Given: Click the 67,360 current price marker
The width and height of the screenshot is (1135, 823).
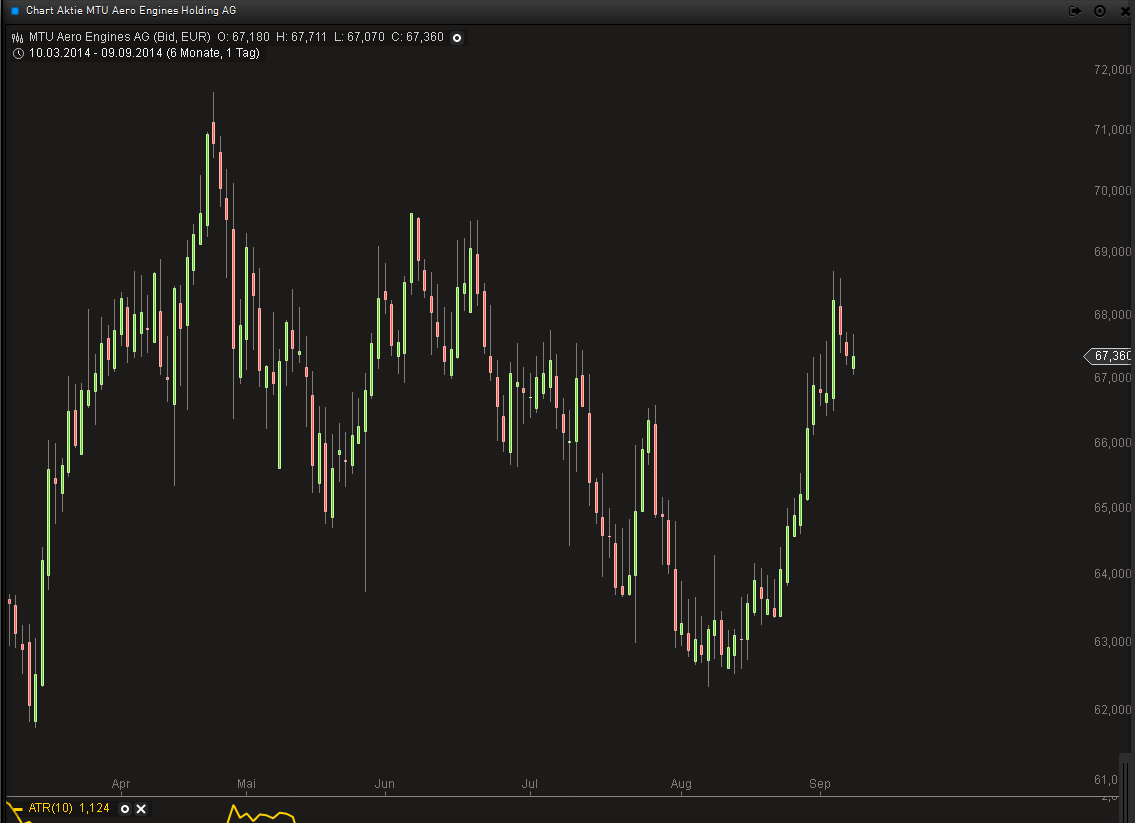Looking at the screenshot, I should click(1110, 356).
